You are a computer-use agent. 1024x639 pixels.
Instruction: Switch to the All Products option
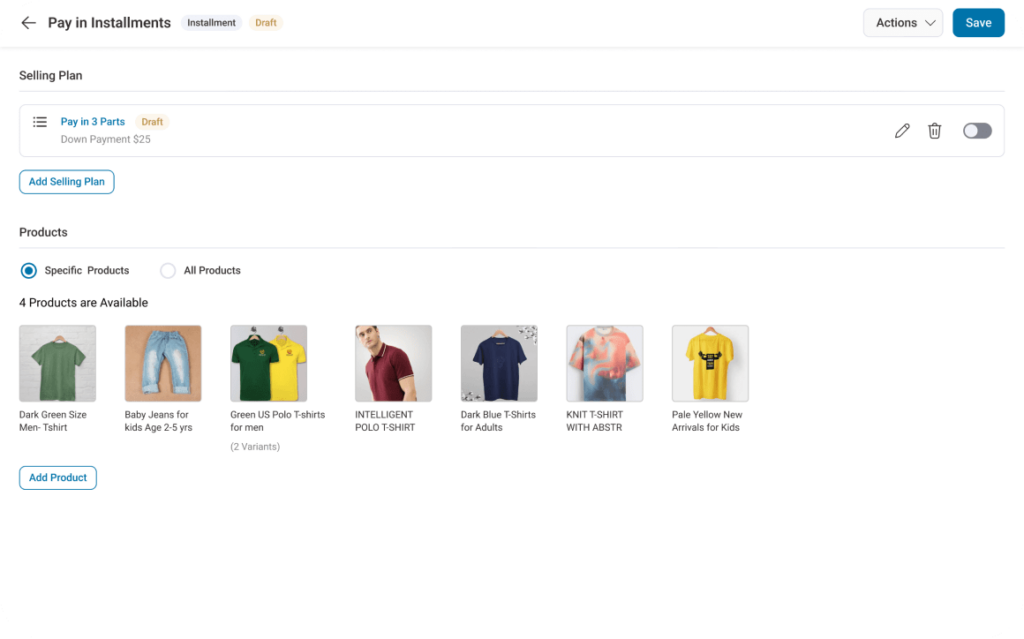click(x=168, y=270)
